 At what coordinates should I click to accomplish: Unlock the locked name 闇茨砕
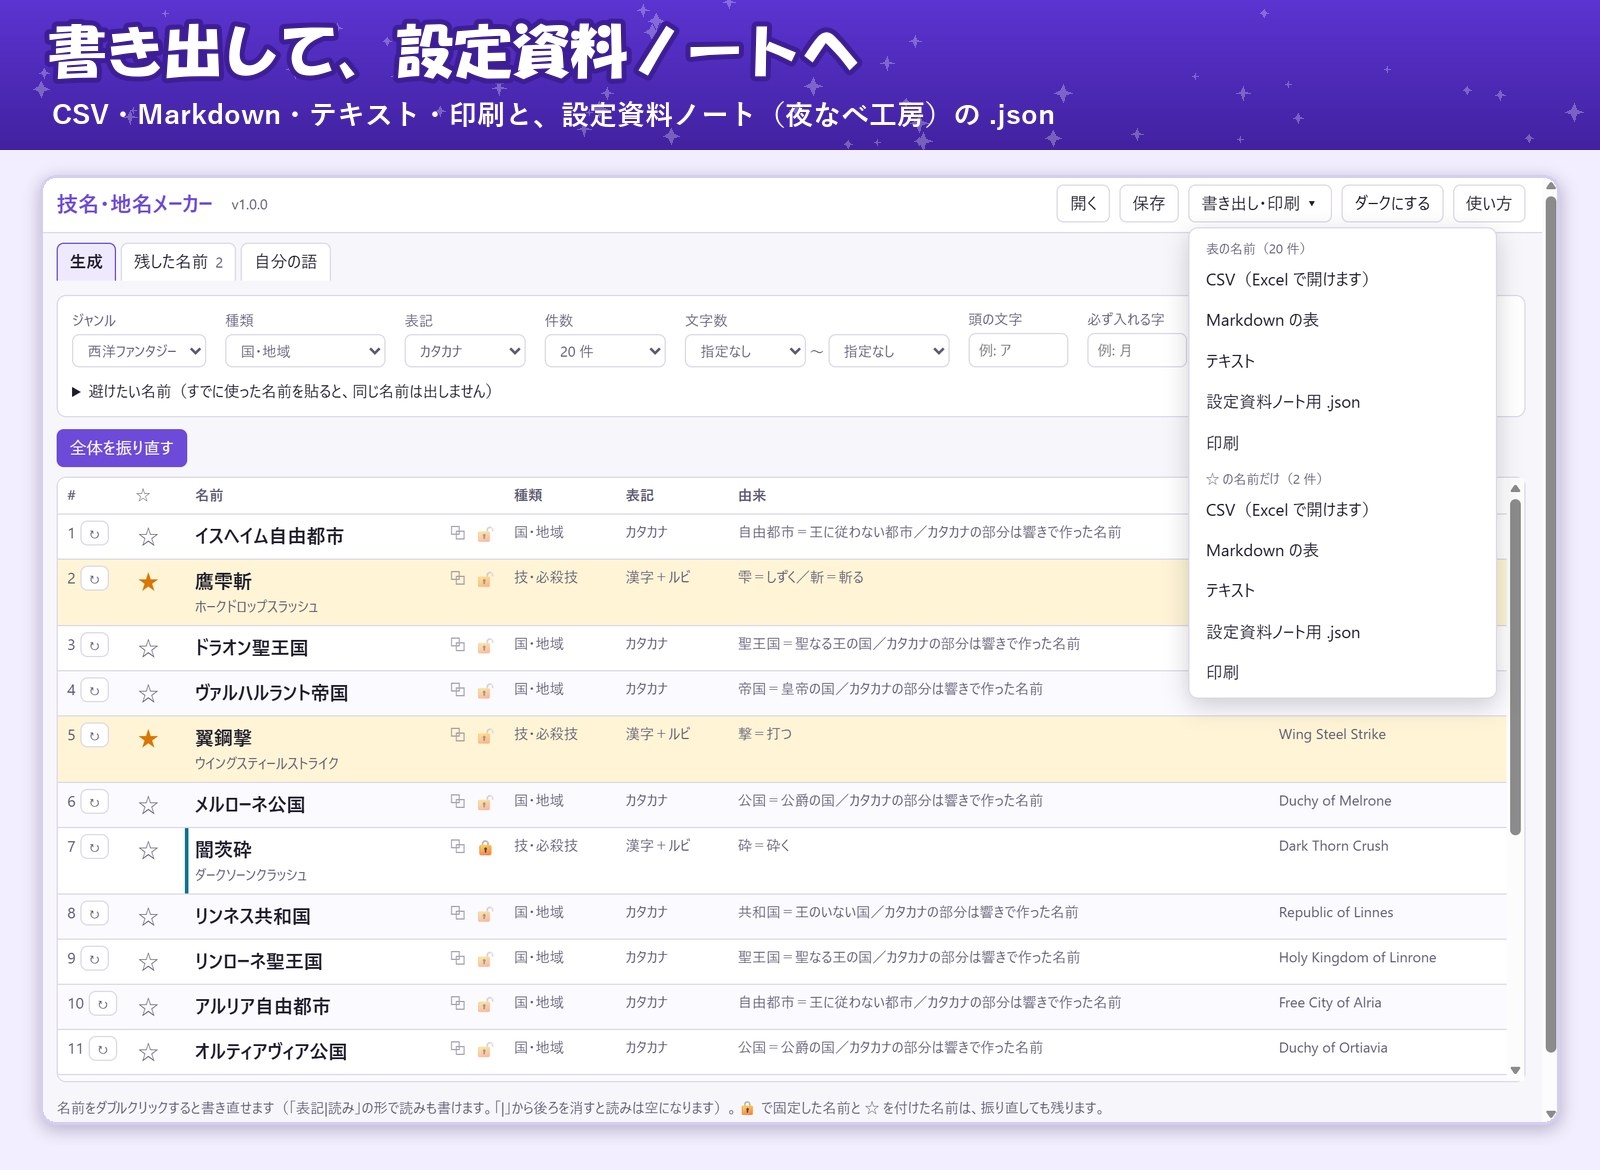(485, 848)
